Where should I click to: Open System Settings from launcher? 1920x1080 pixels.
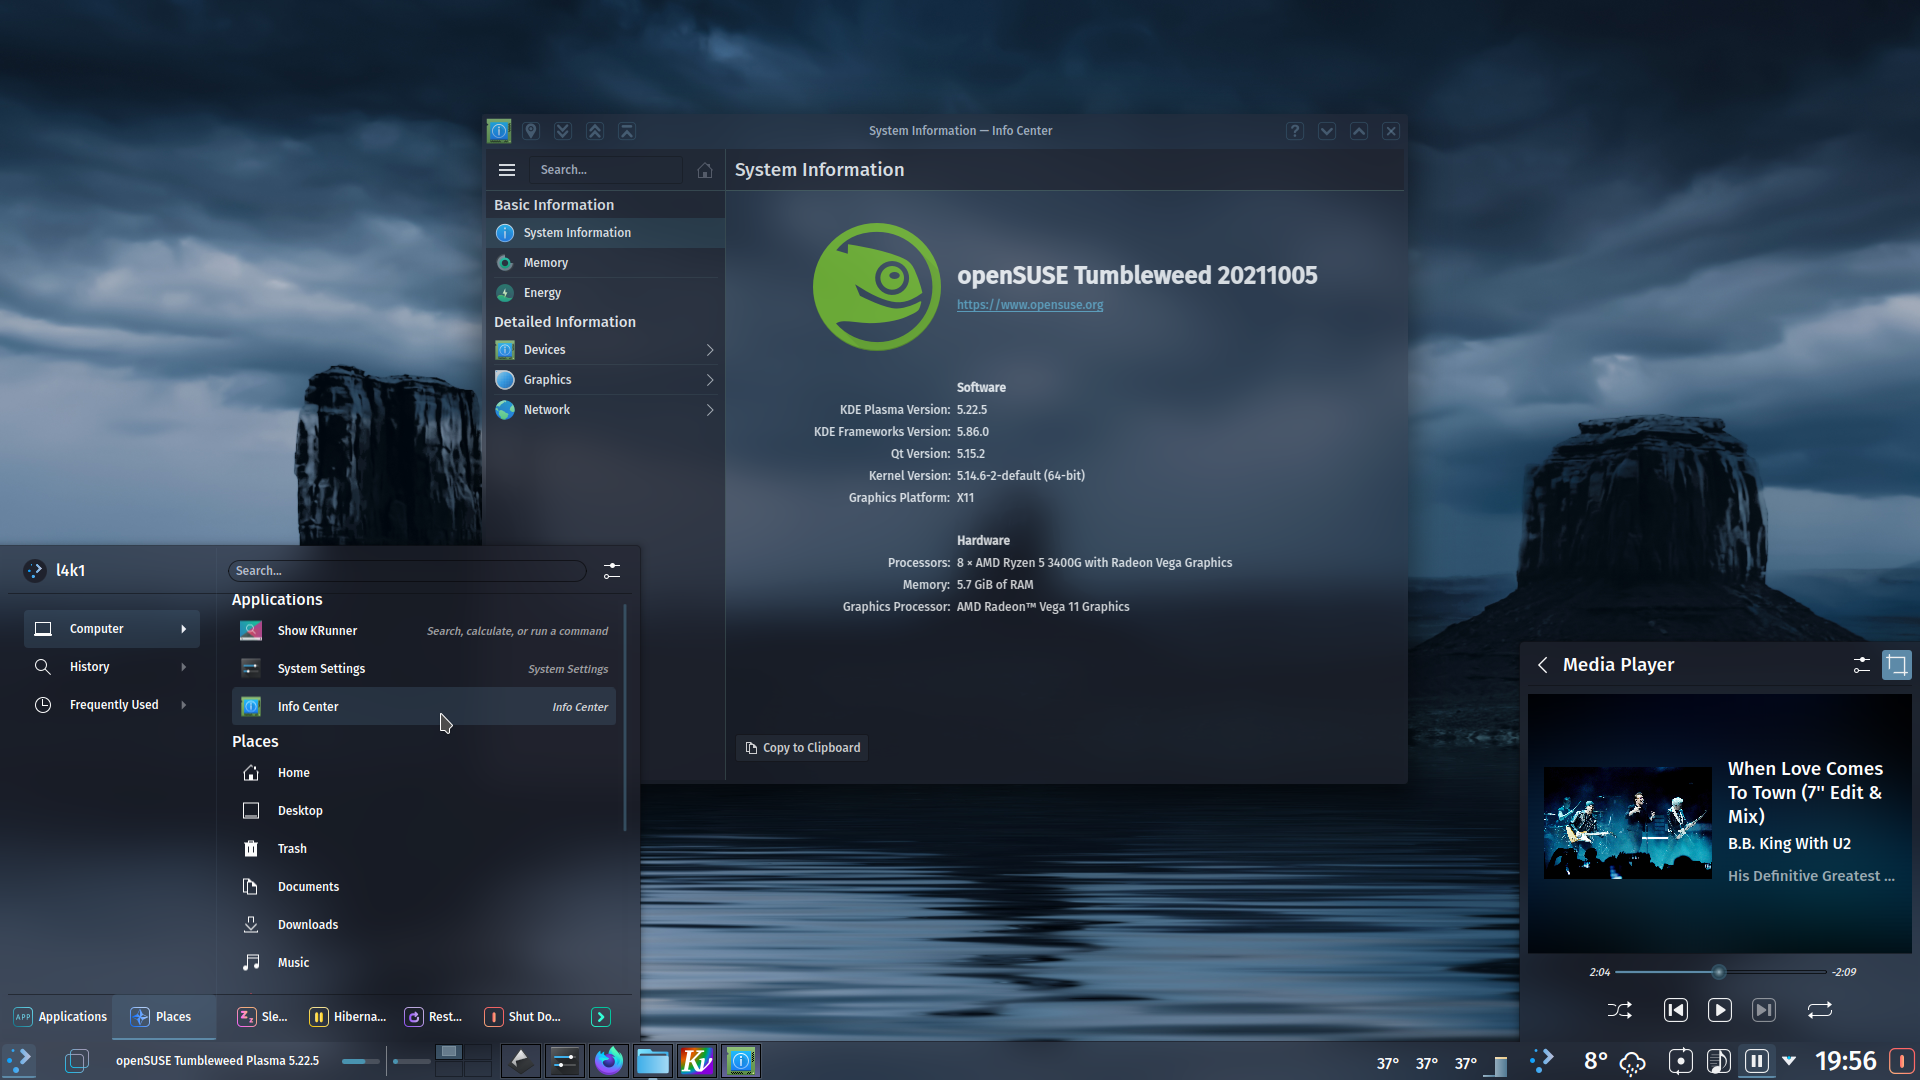click(424, 669)
